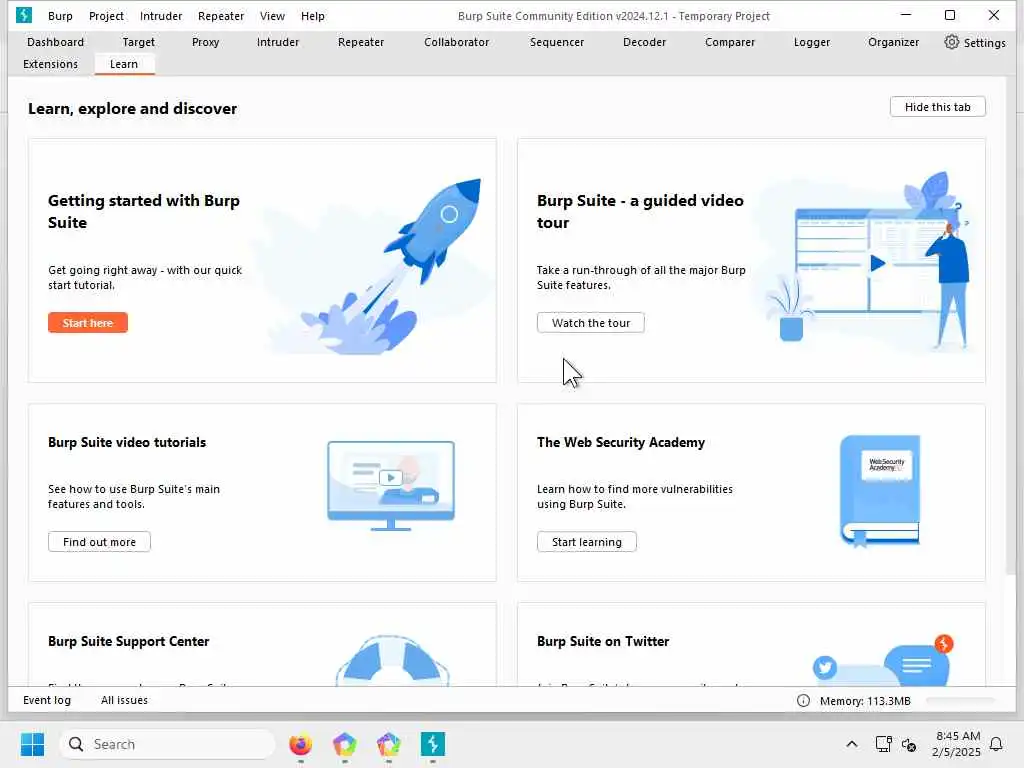1024x768 pixels.
Task: Click the network status tray icon
Action: pos(884,744)
